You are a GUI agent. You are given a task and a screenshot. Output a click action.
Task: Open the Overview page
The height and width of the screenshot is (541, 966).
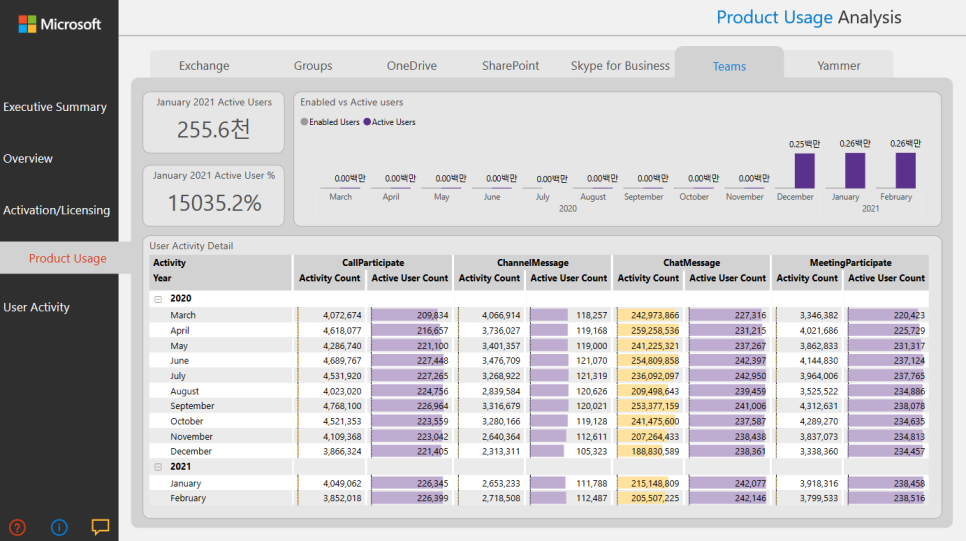[x=28, y=158]
